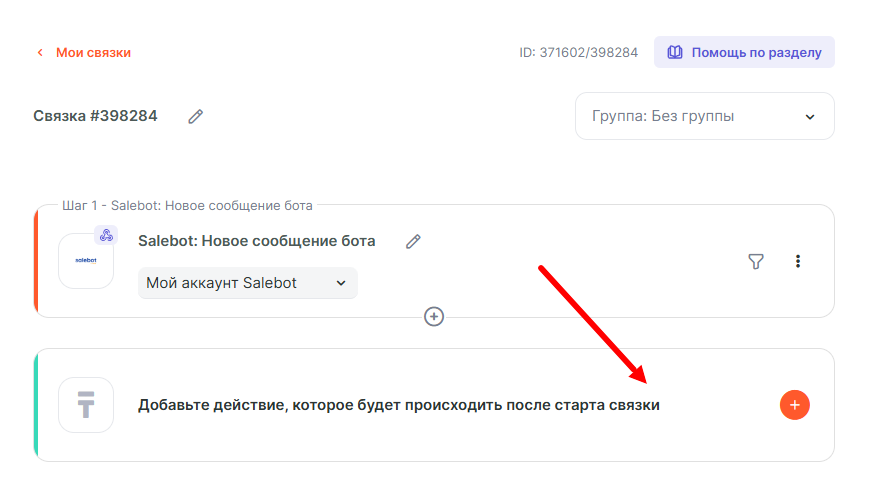892x492 pixels.
Task: Edit name with pencil next to Связка #398284
Action: click(x=196, y=117)
